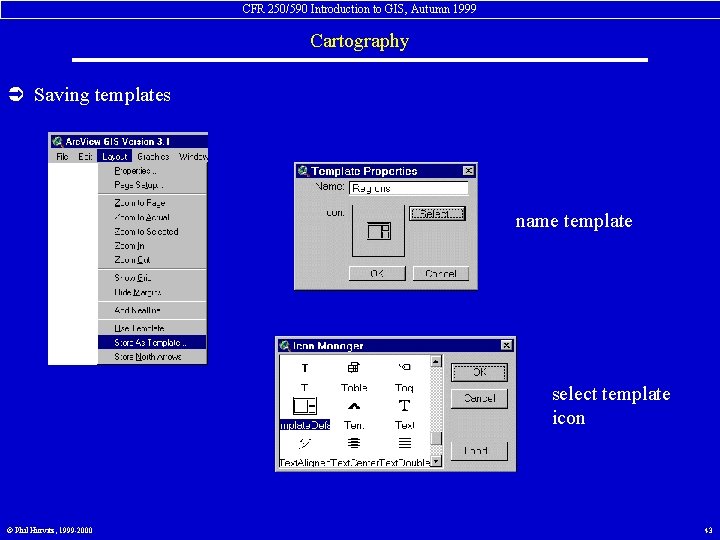Open the Graphics menu
Screen dimensions: 720x540
[x=153, y=157]
